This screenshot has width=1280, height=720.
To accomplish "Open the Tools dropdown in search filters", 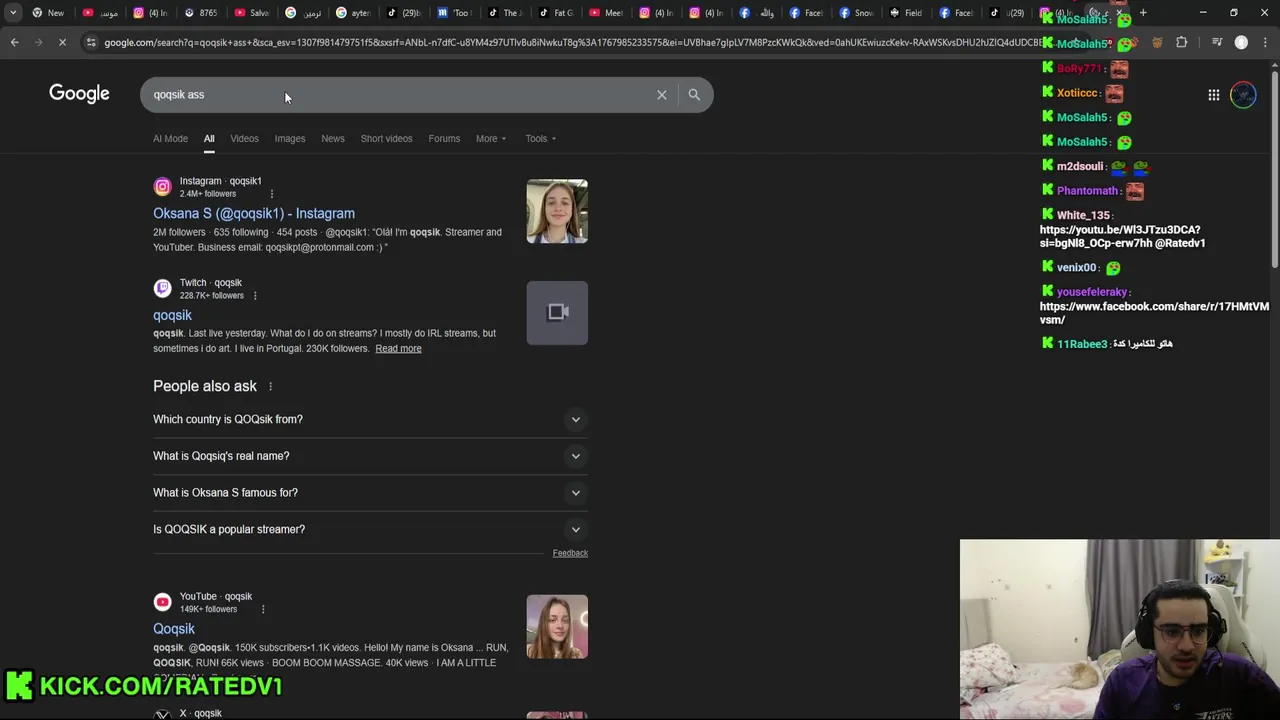I will coord(541,139).
